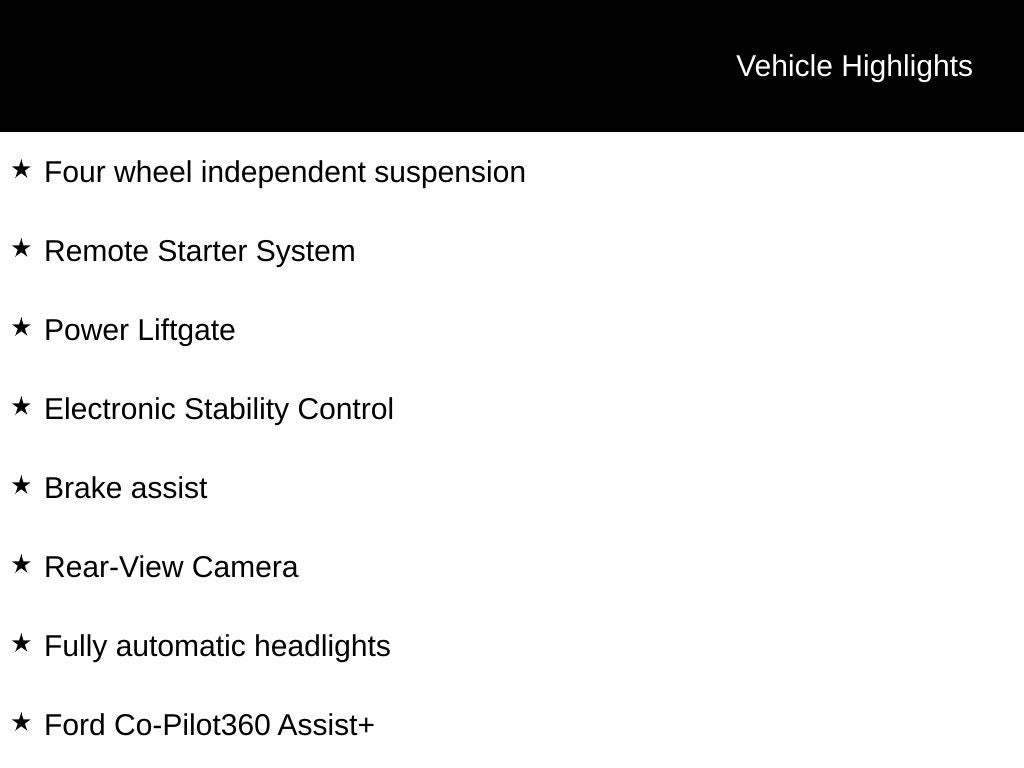Viewport: 1024px width, 768px height.
Task: Click the Electronic Stability Control entry
Action: 219,409
